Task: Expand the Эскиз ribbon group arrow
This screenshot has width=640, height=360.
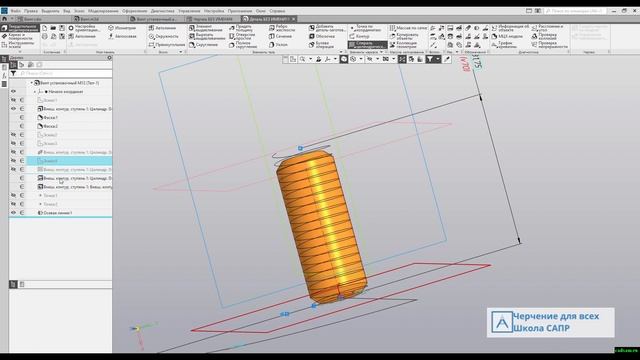Action: [x=180, y=52]
